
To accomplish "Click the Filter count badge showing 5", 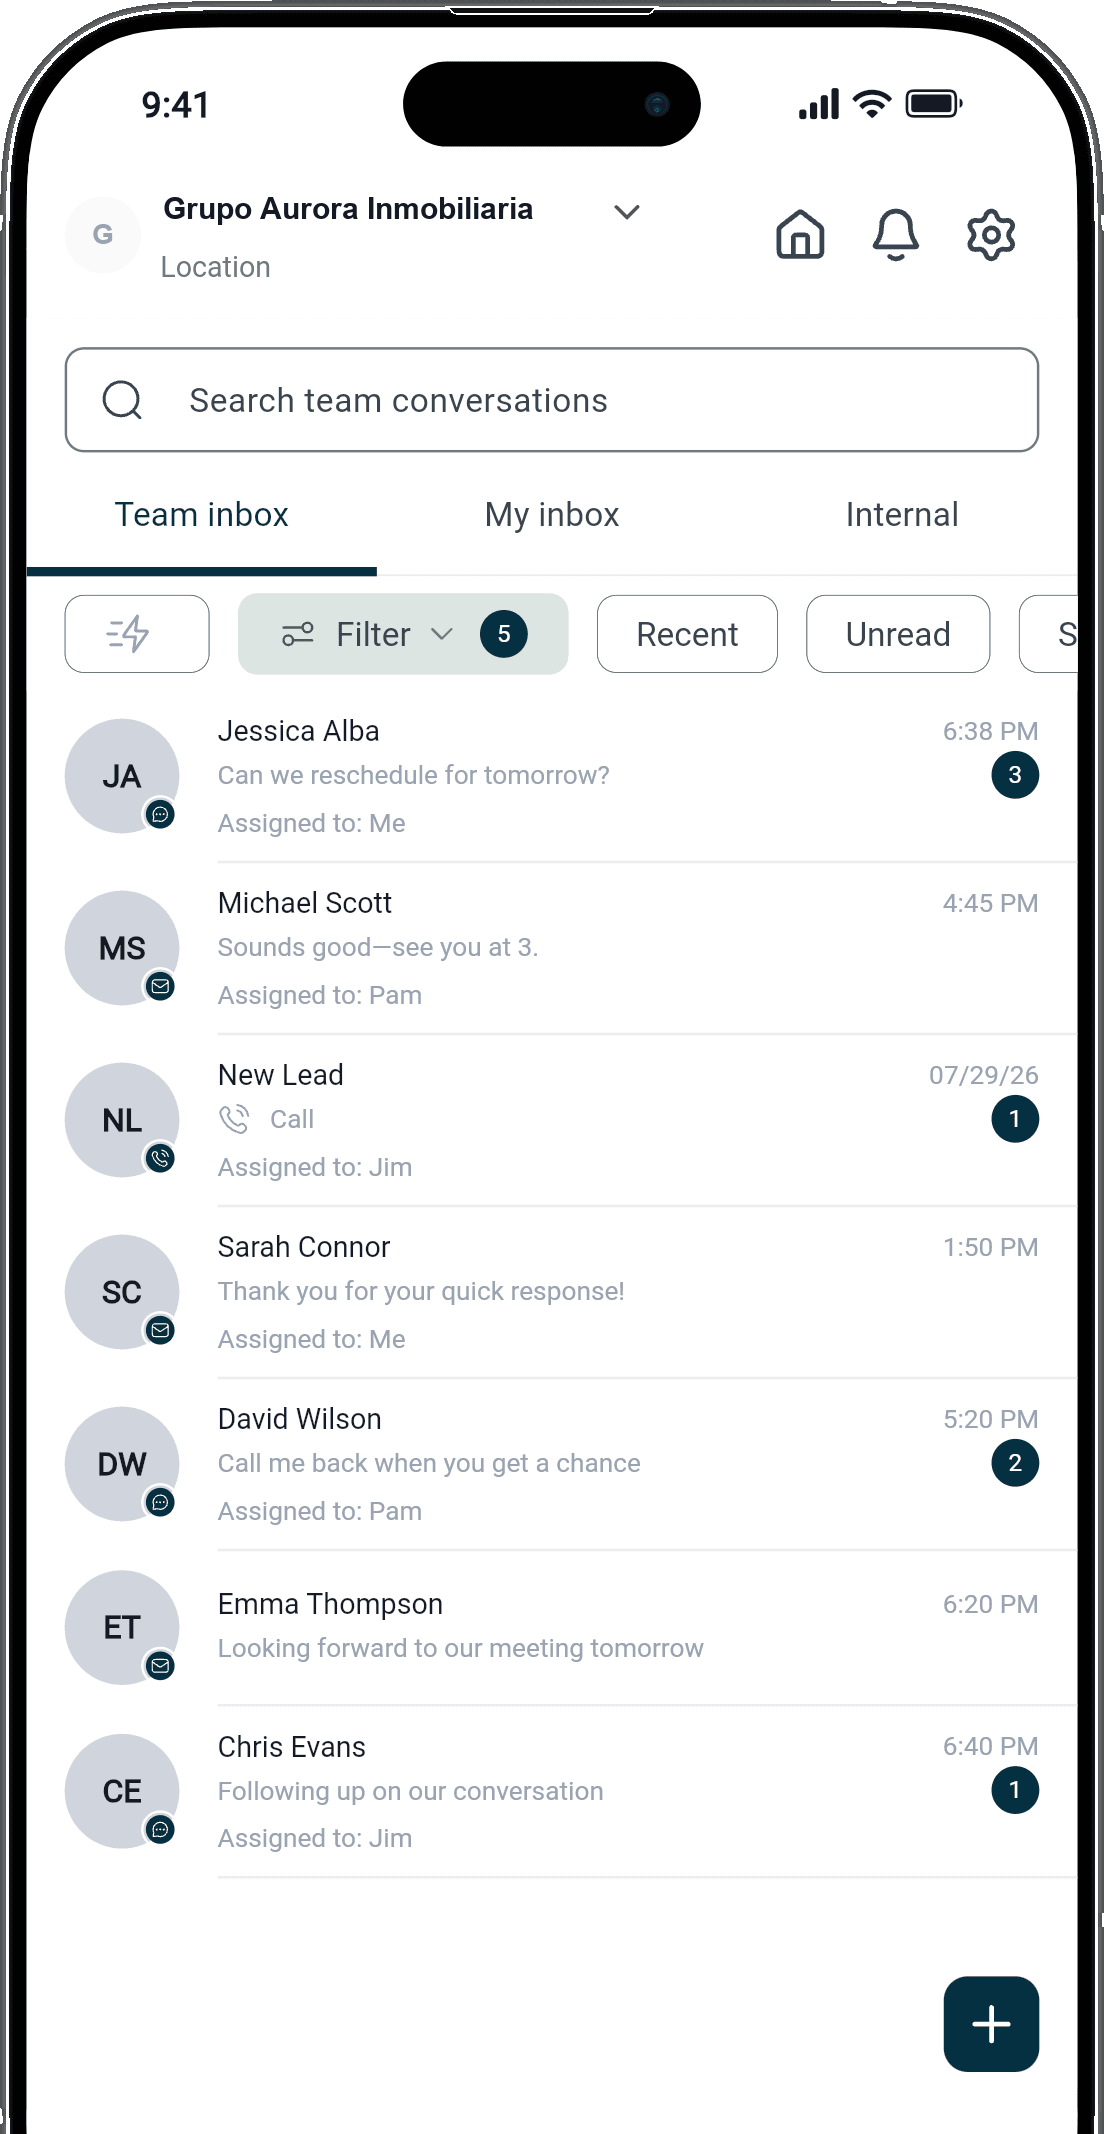I will click(504, 634).
